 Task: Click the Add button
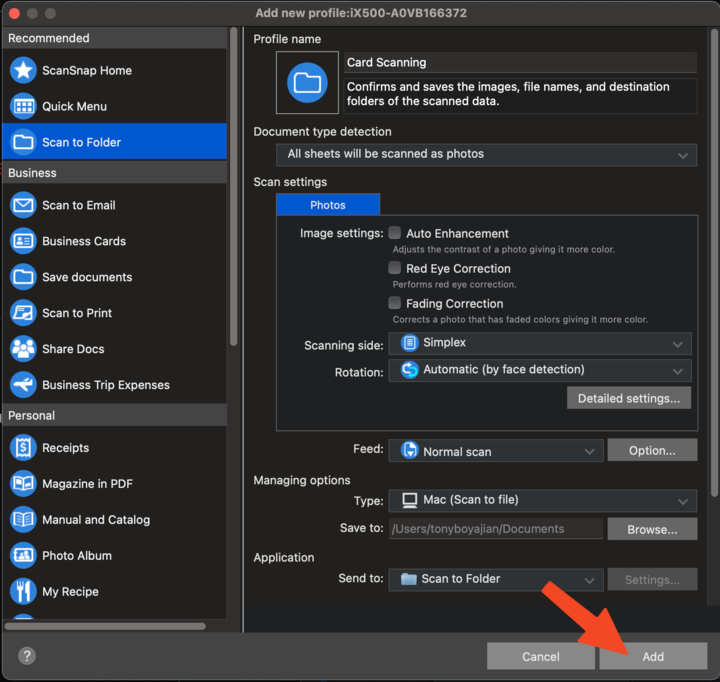(x=653, y=656)
